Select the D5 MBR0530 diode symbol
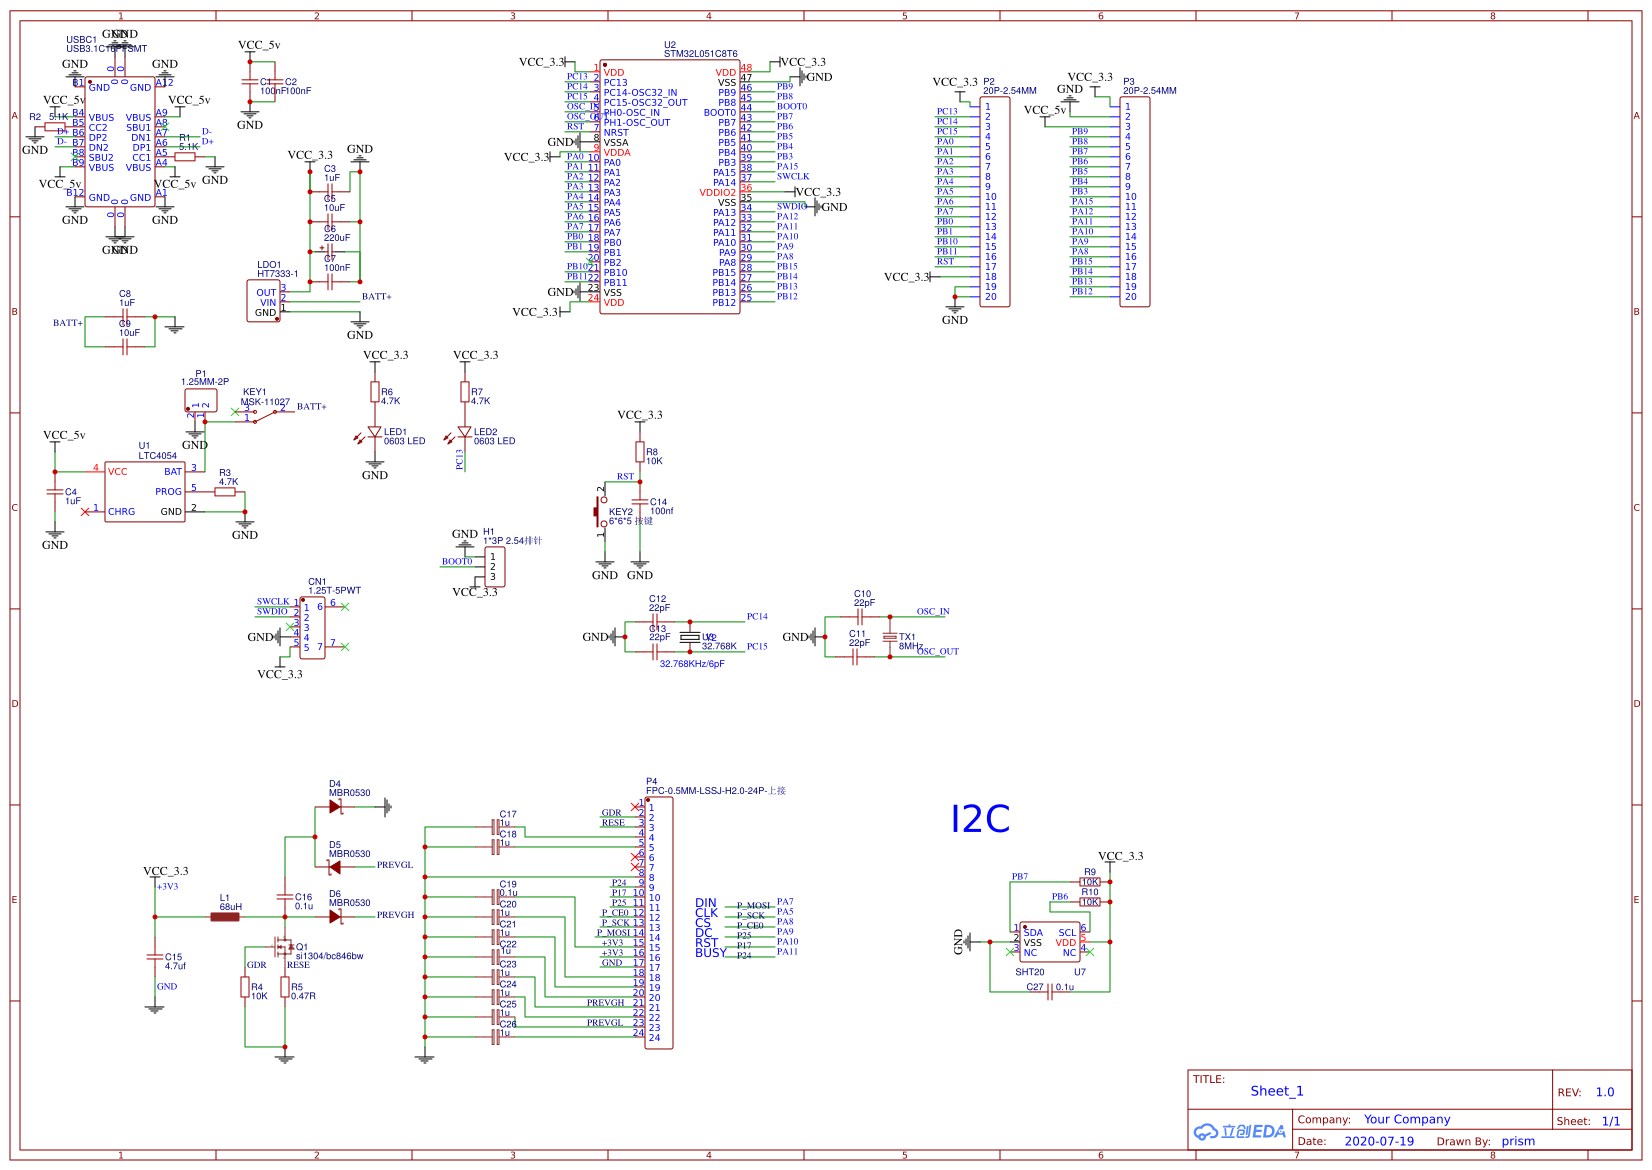The image size is (1652, 1170). [x=335, y=867]
